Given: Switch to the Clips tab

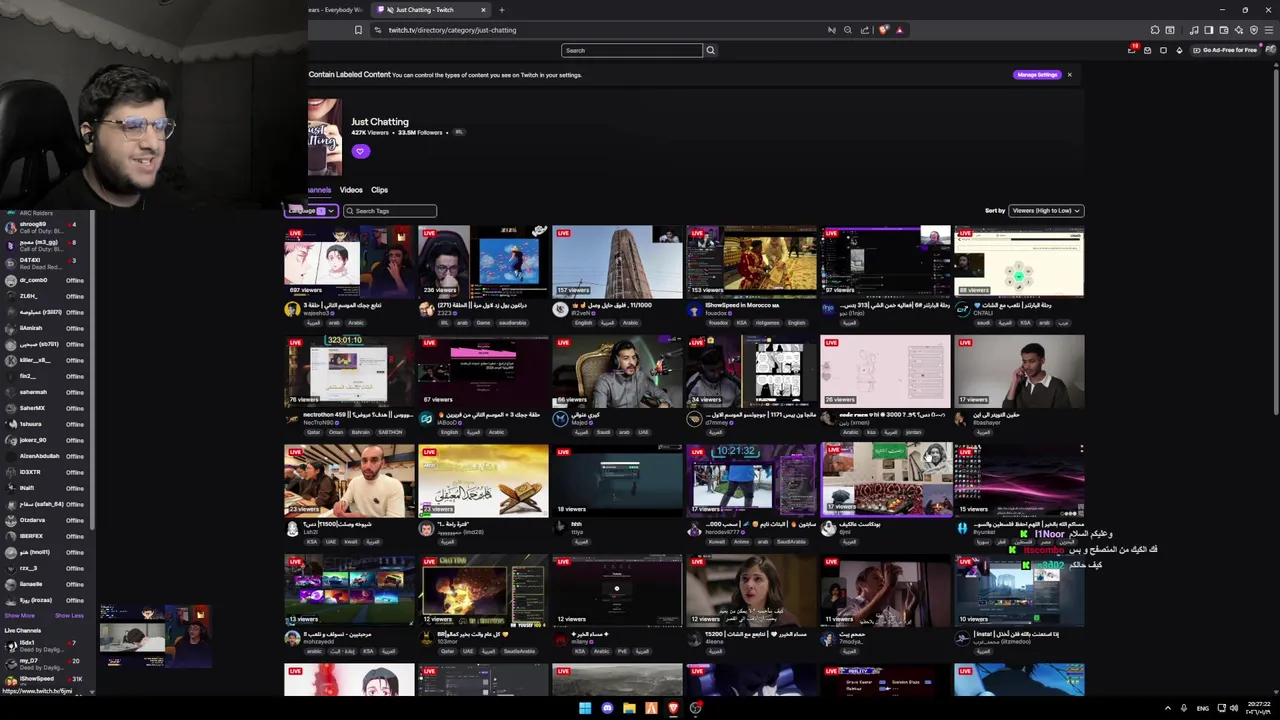Looking at the screenshot, I should [380, 190].
